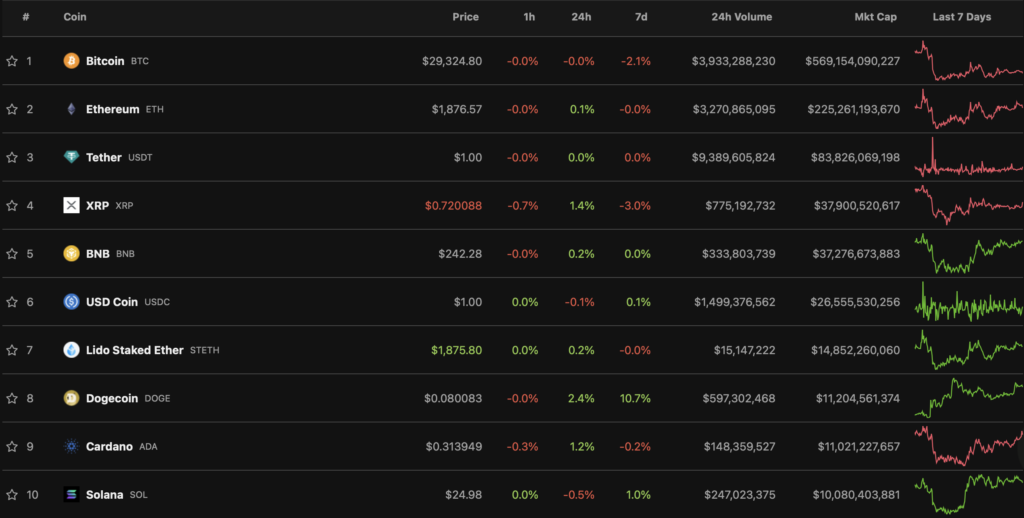
Task: Sort by 1h change column header
Action: coord(529,17)
